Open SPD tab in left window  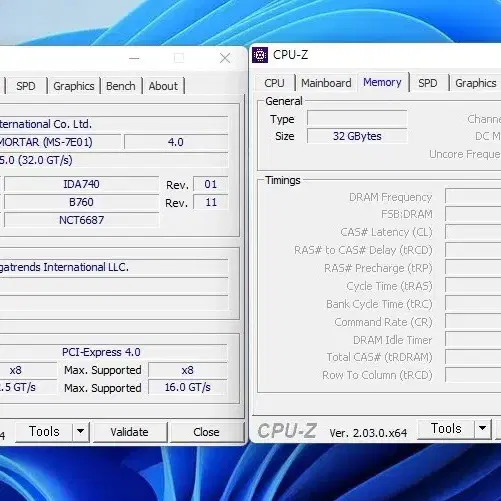click(26, 86)
